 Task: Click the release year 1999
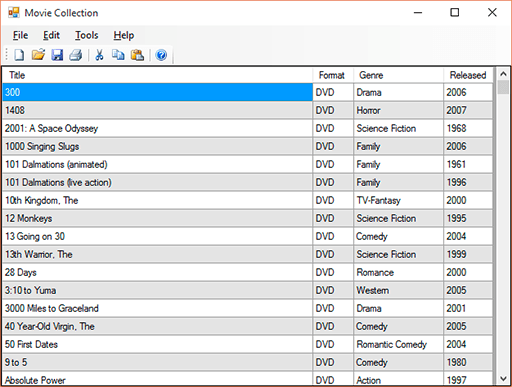click(x=468, y=254)
